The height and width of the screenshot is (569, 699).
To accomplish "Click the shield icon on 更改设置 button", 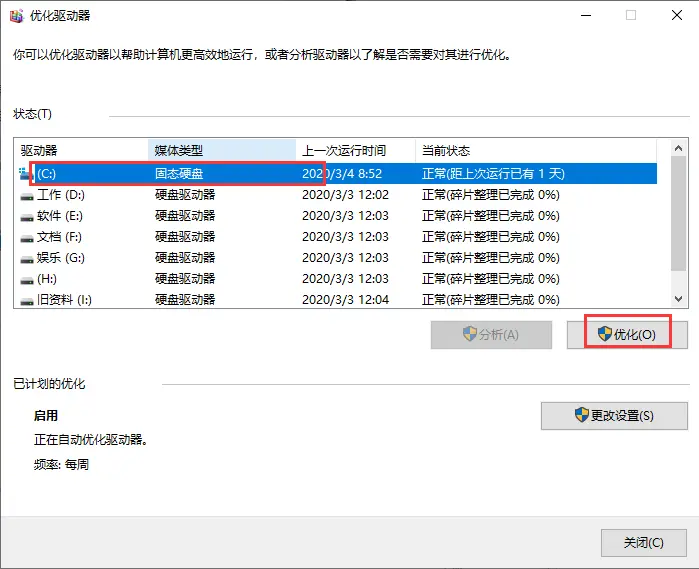I will (581, 415).
